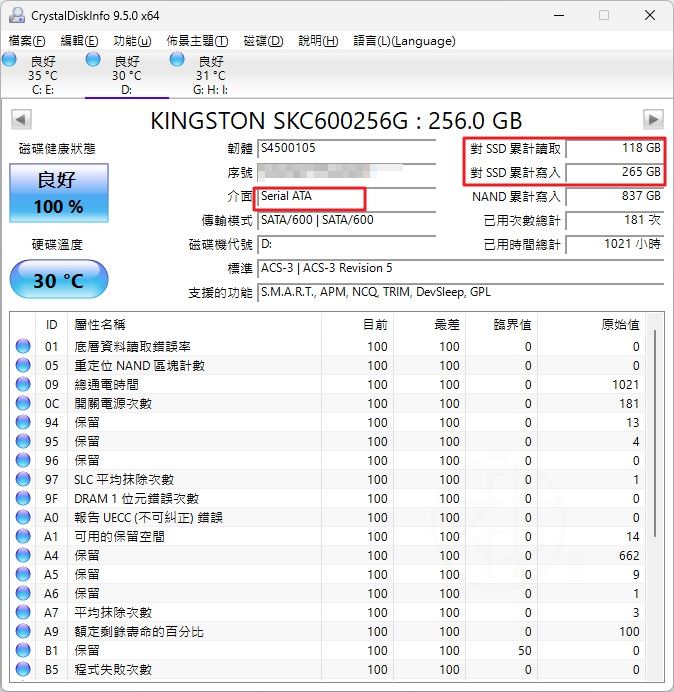Click status orb for attribute B1
Image resolution: width=674 pixels, height=692 pixels.
point(23,650)
